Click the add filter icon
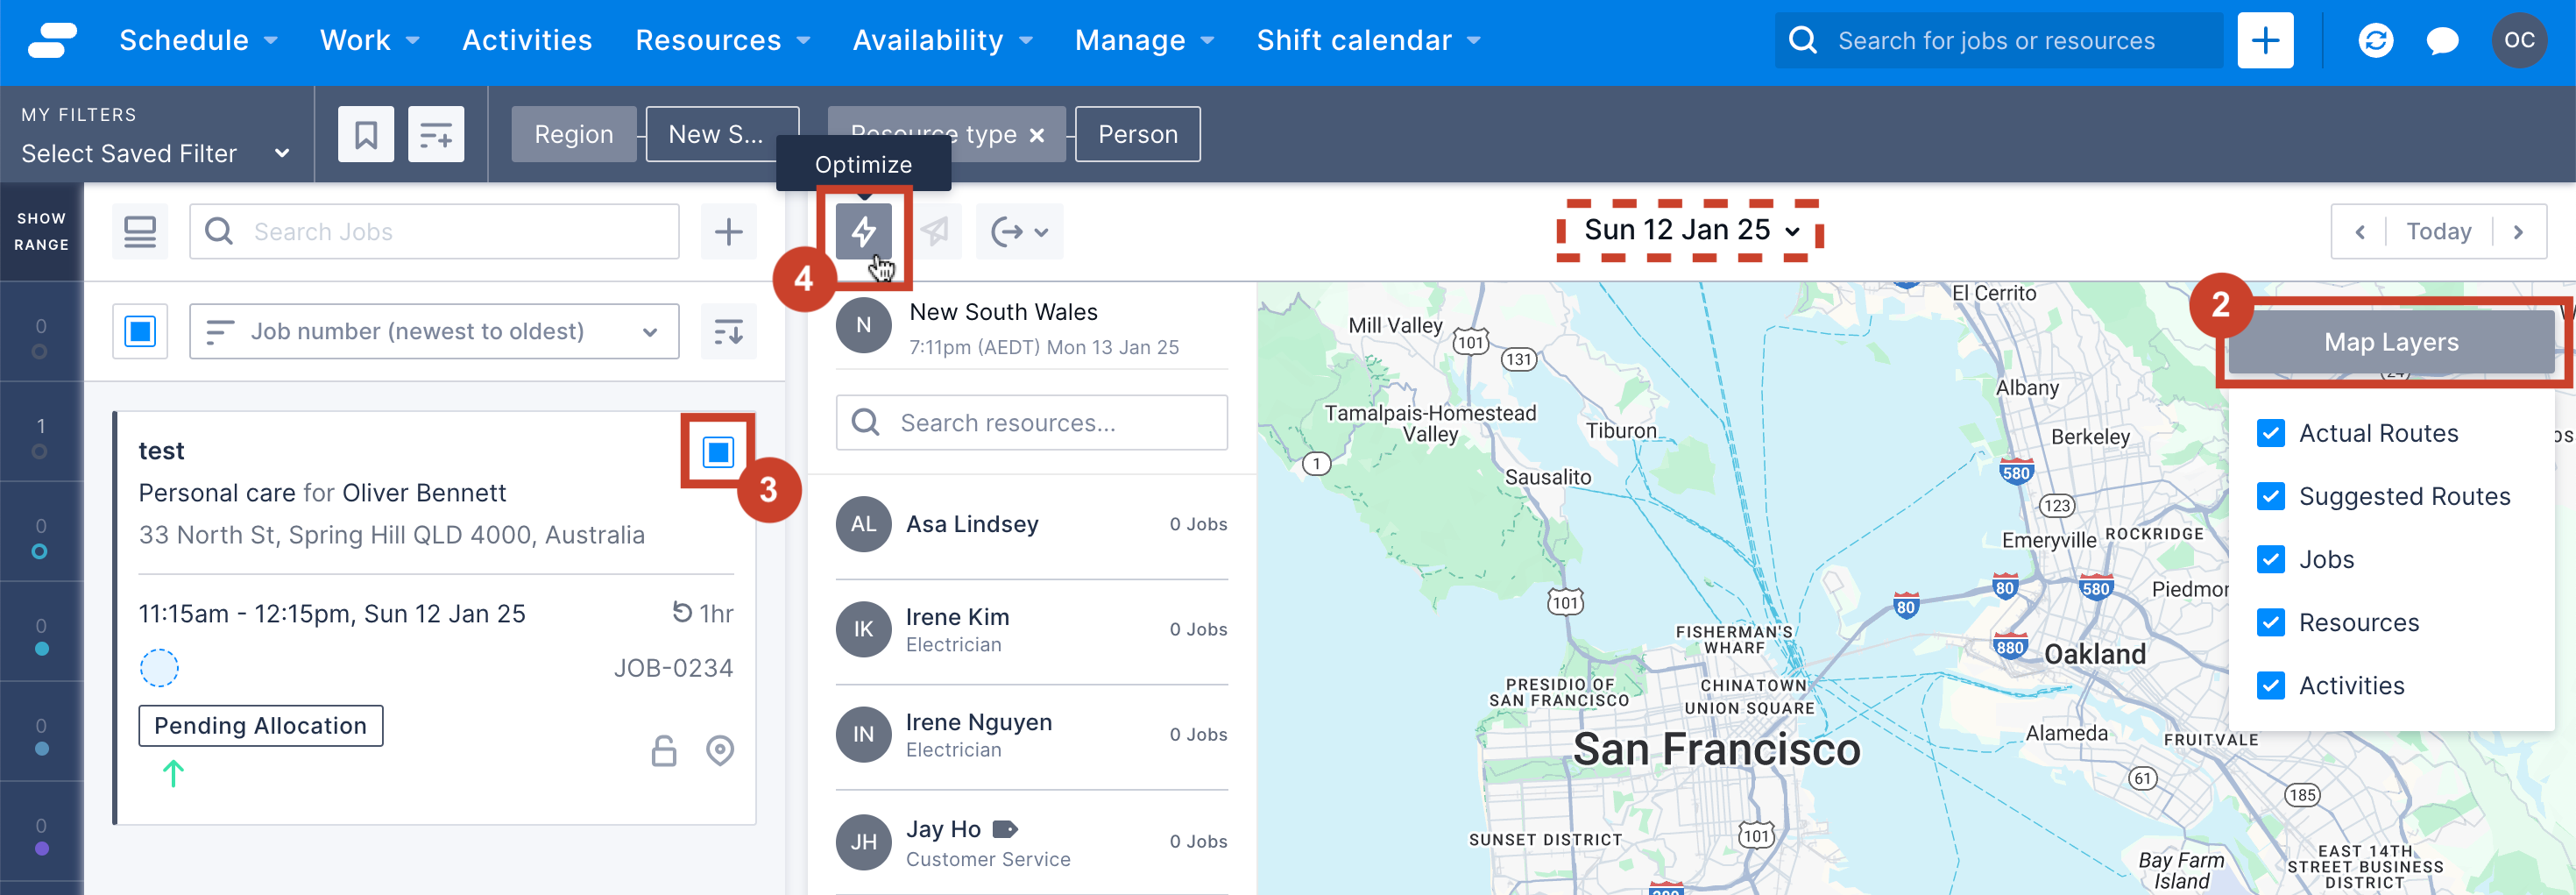Screen dimensions: 2576x895 pyautogui.click(x=436, y=134)
